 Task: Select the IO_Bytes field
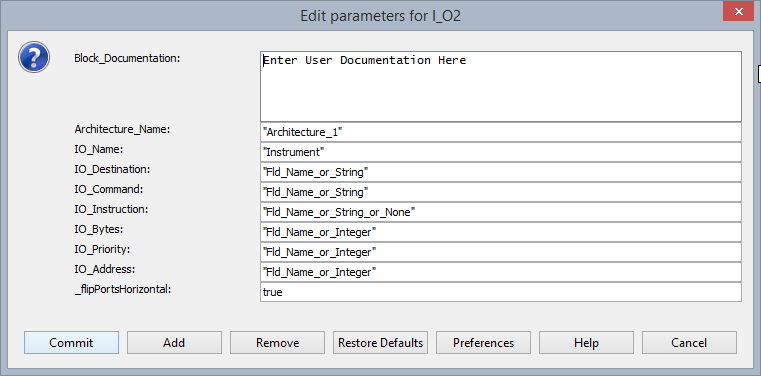click(x=501, y=232)
